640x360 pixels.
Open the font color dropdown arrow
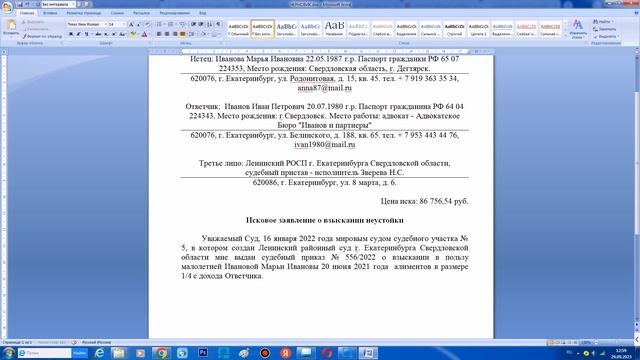point(149,35)
